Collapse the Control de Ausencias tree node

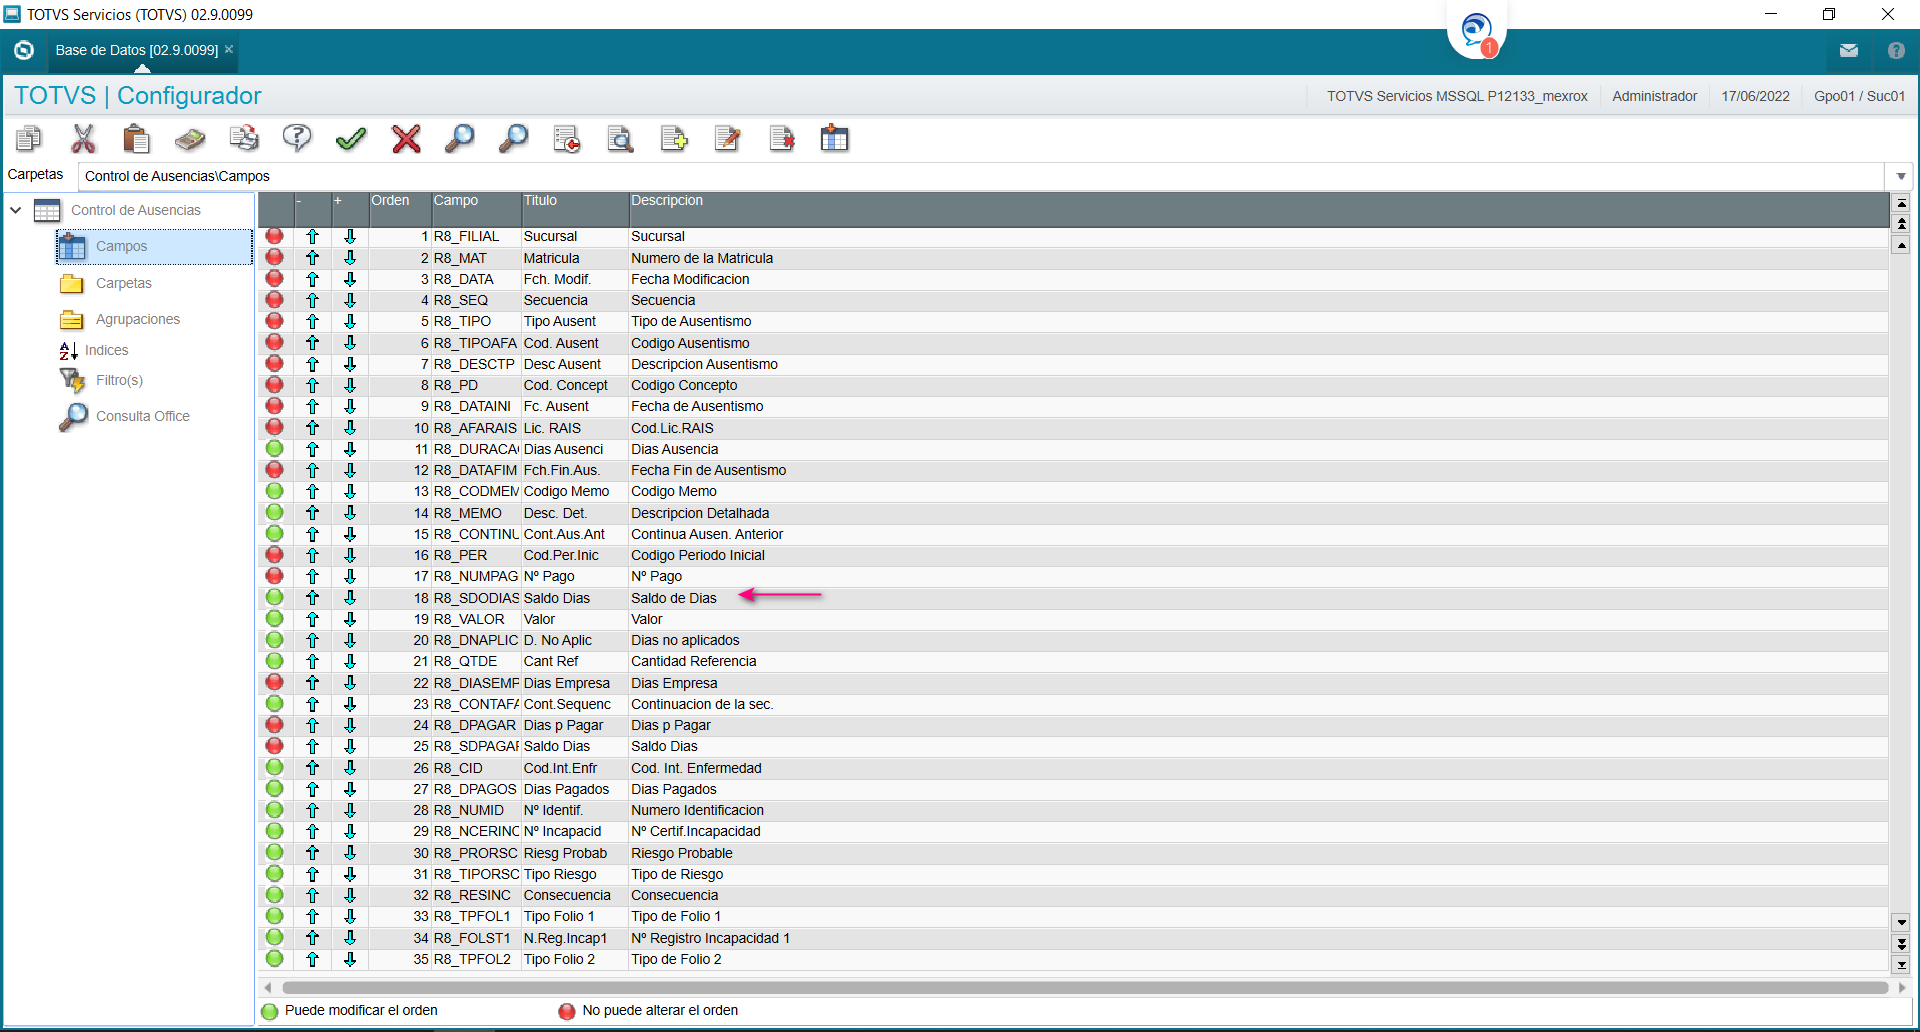point(16,210)
